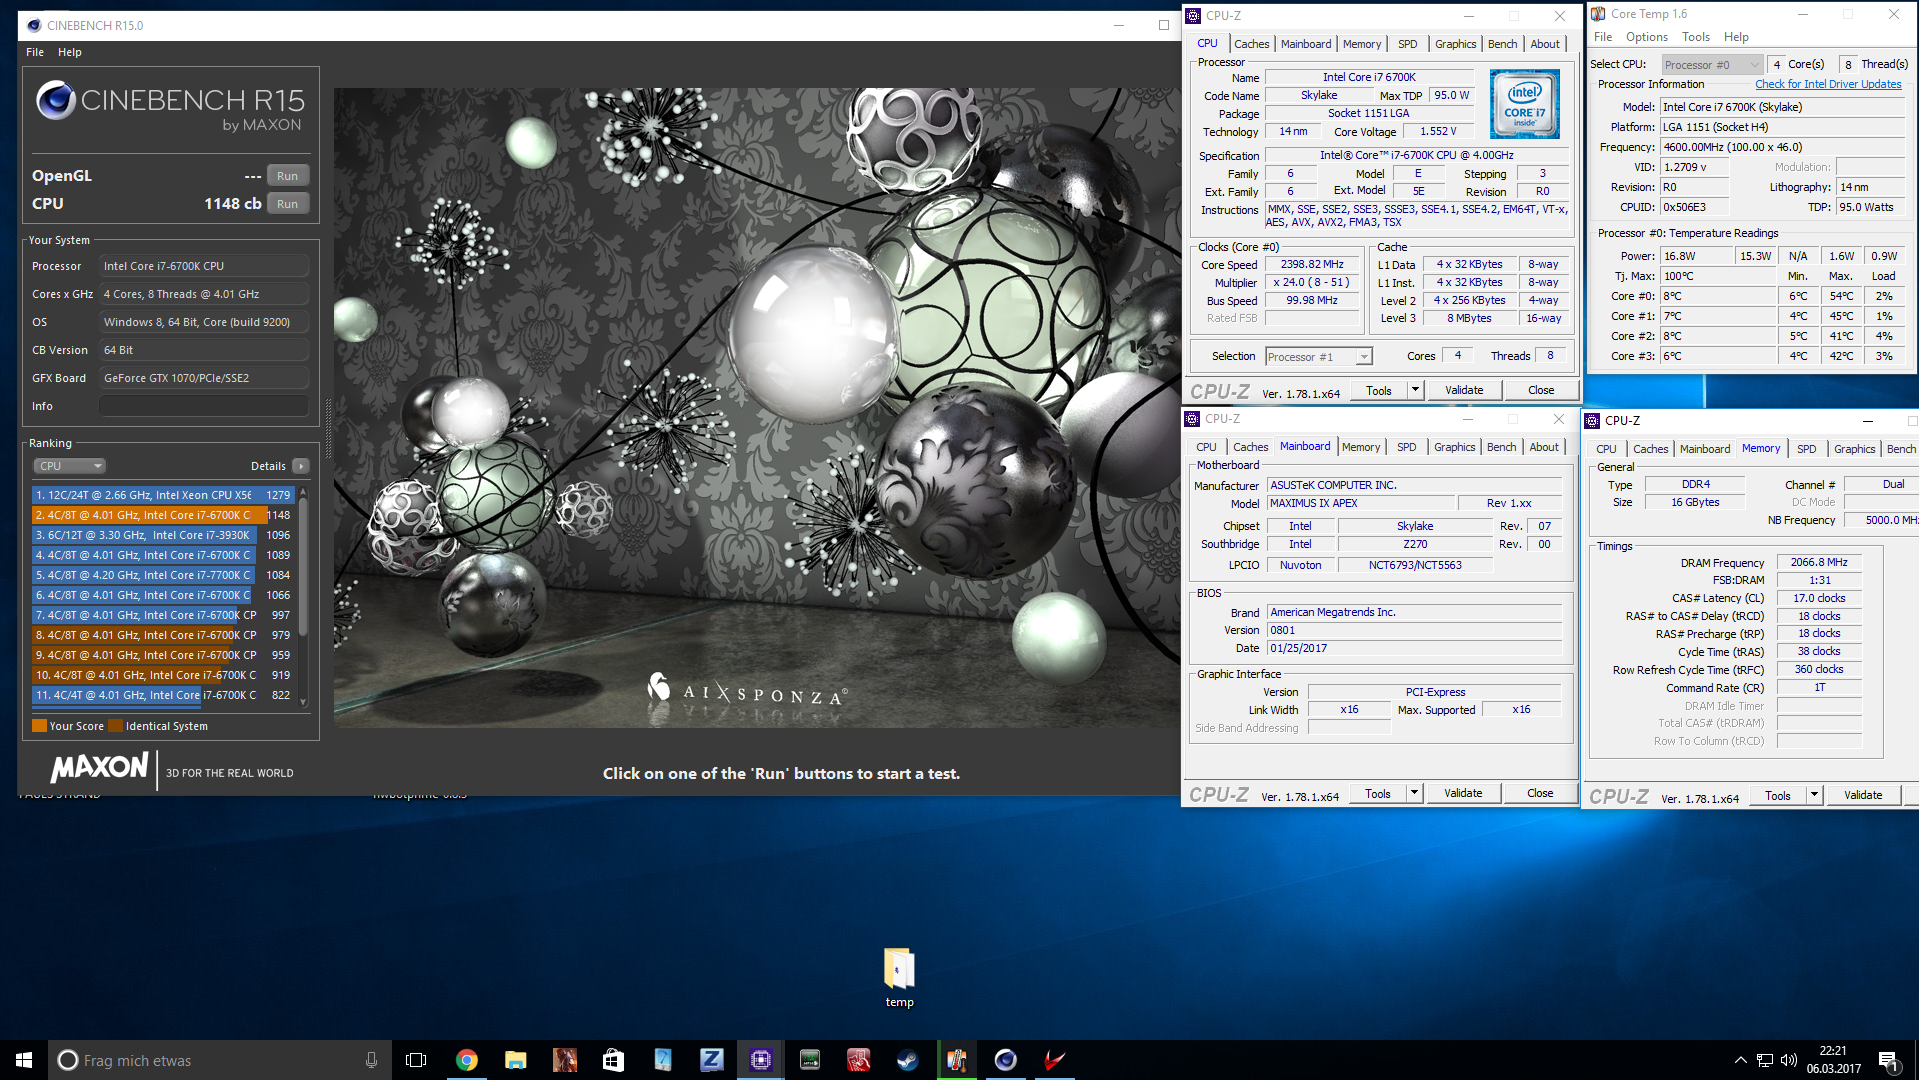
Task: Switch to Mainboard tab in Memory CPU-Z window
Action: (1704, 449)
